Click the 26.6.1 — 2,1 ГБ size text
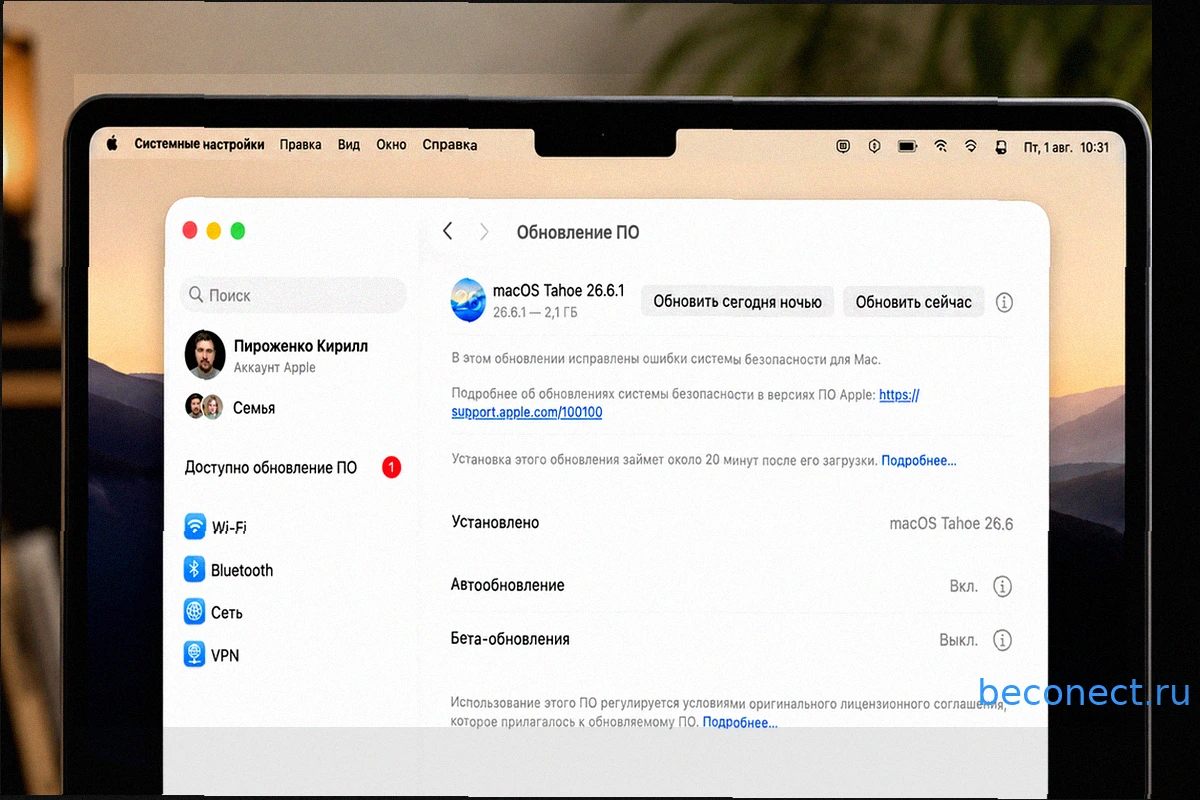 click(535, 312)
